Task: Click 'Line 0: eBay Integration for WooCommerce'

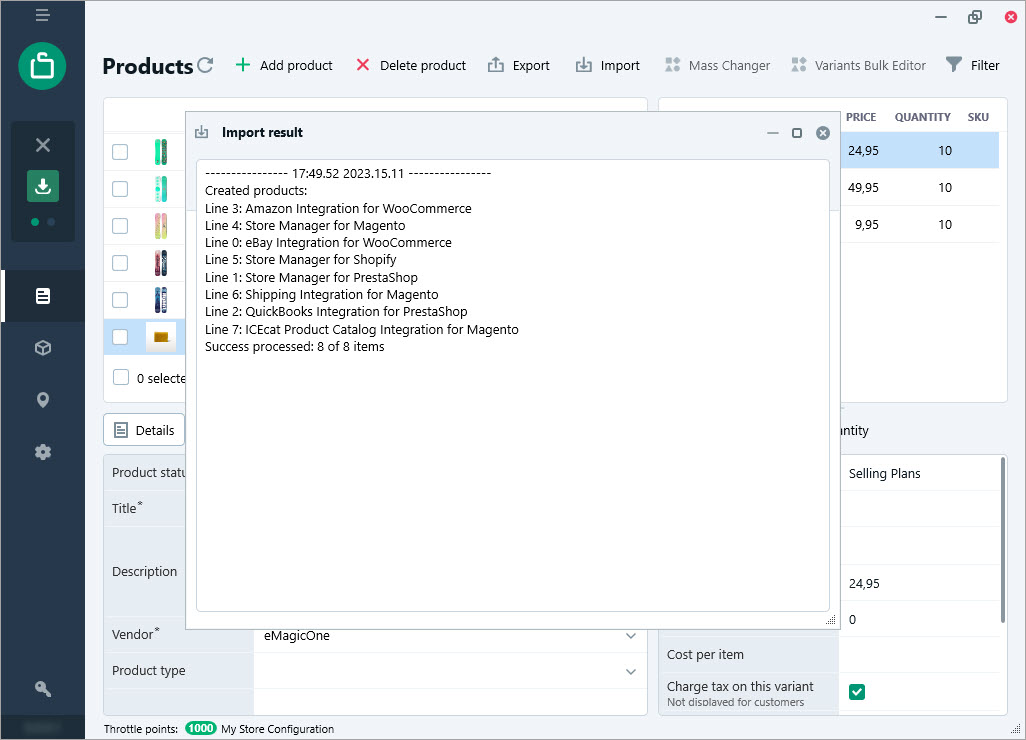Action: click(328, 243)
